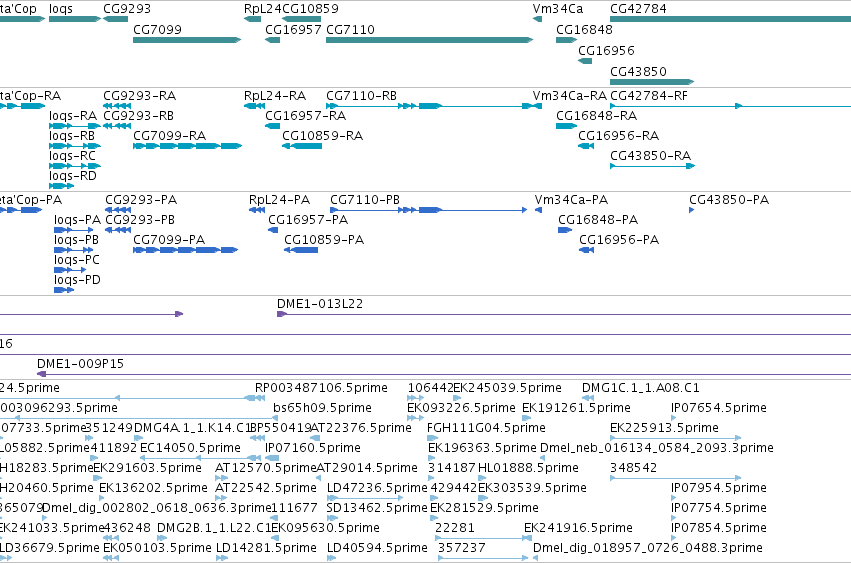851x563 pixels.
Task: Click protein CG7099-PA glyph
Action: pyautogui.click(x=186, y=250)
